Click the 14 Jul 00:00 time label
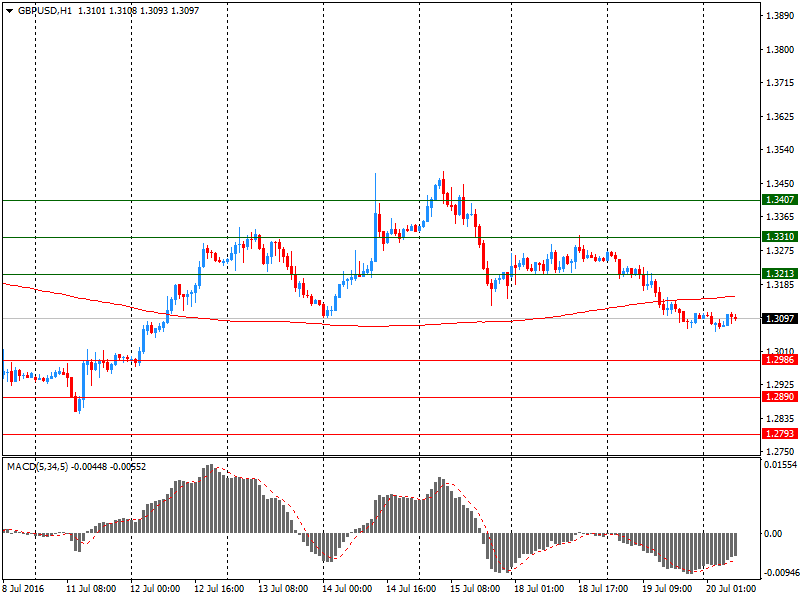The image size is (800, 600). (x=347, y=589)
